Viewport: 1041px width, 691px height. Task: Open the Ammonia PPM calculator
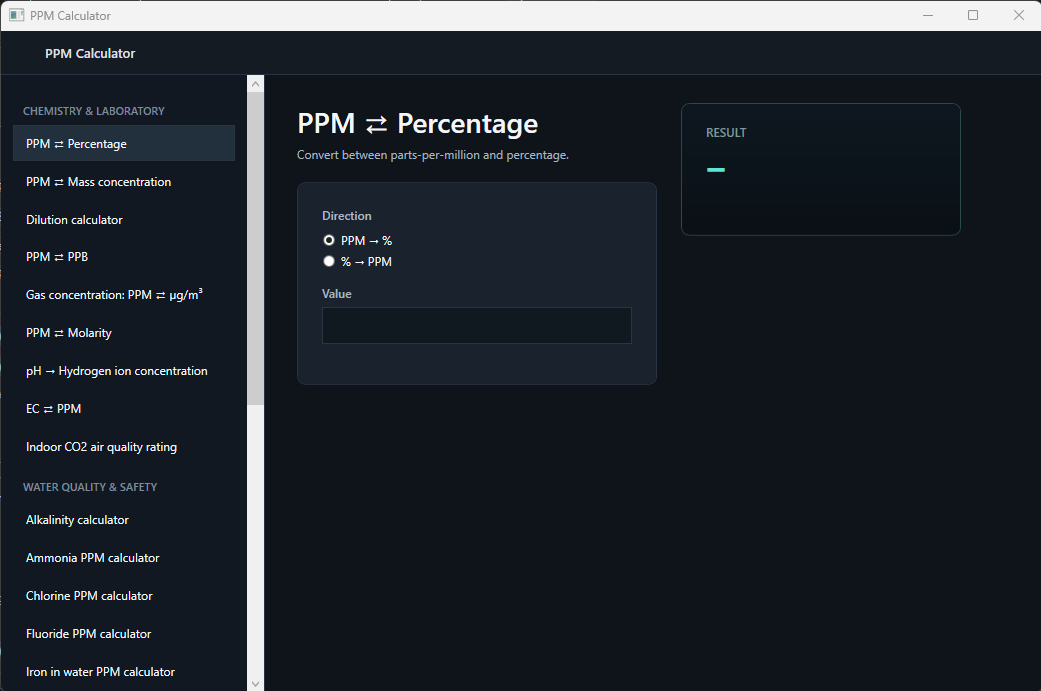pos(123,558)
